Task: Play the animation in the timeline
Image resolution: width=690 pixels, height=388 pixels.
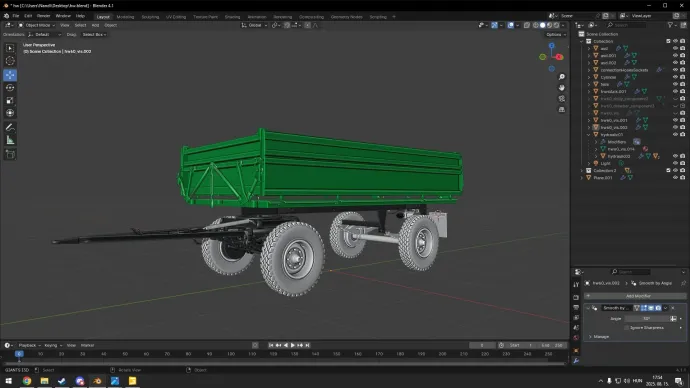Action: 293,345
